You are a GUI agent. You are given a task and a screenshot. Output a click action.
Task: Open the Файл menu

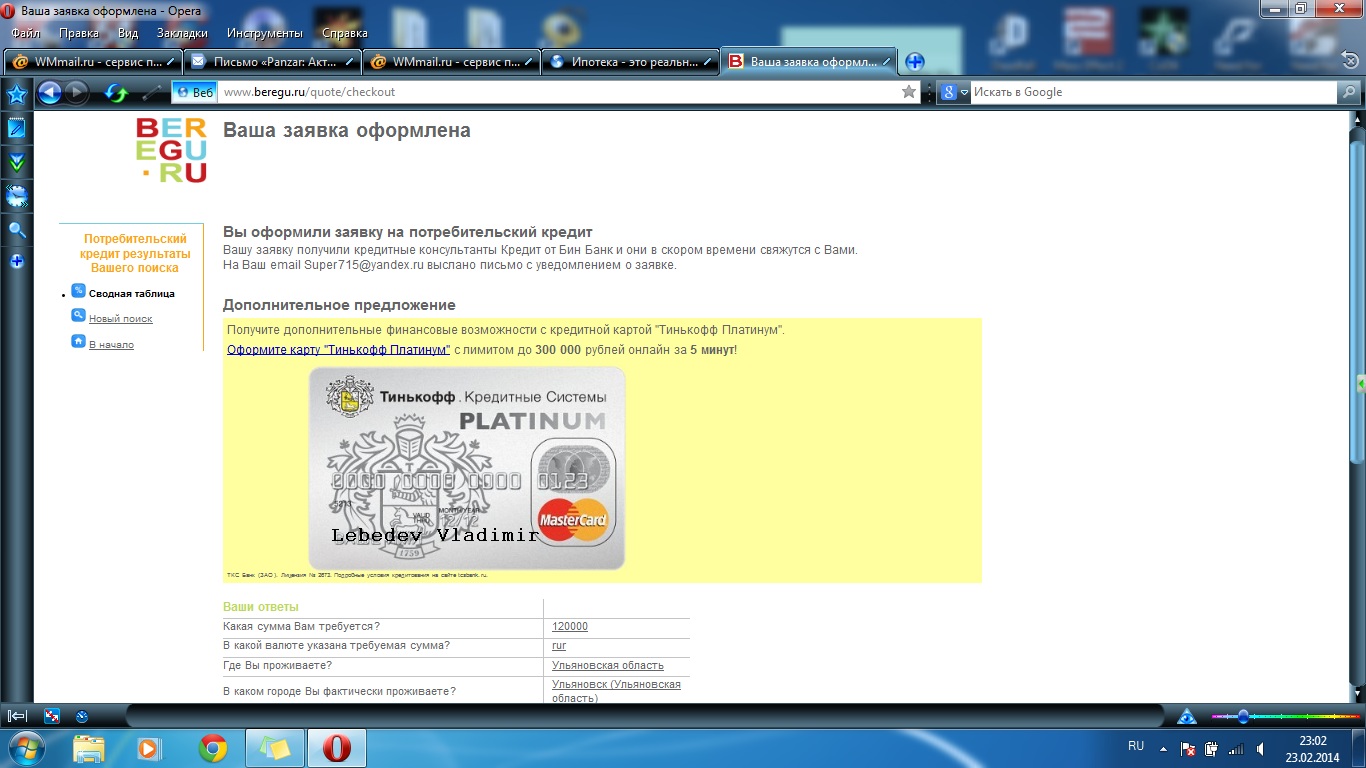(25, 33)
